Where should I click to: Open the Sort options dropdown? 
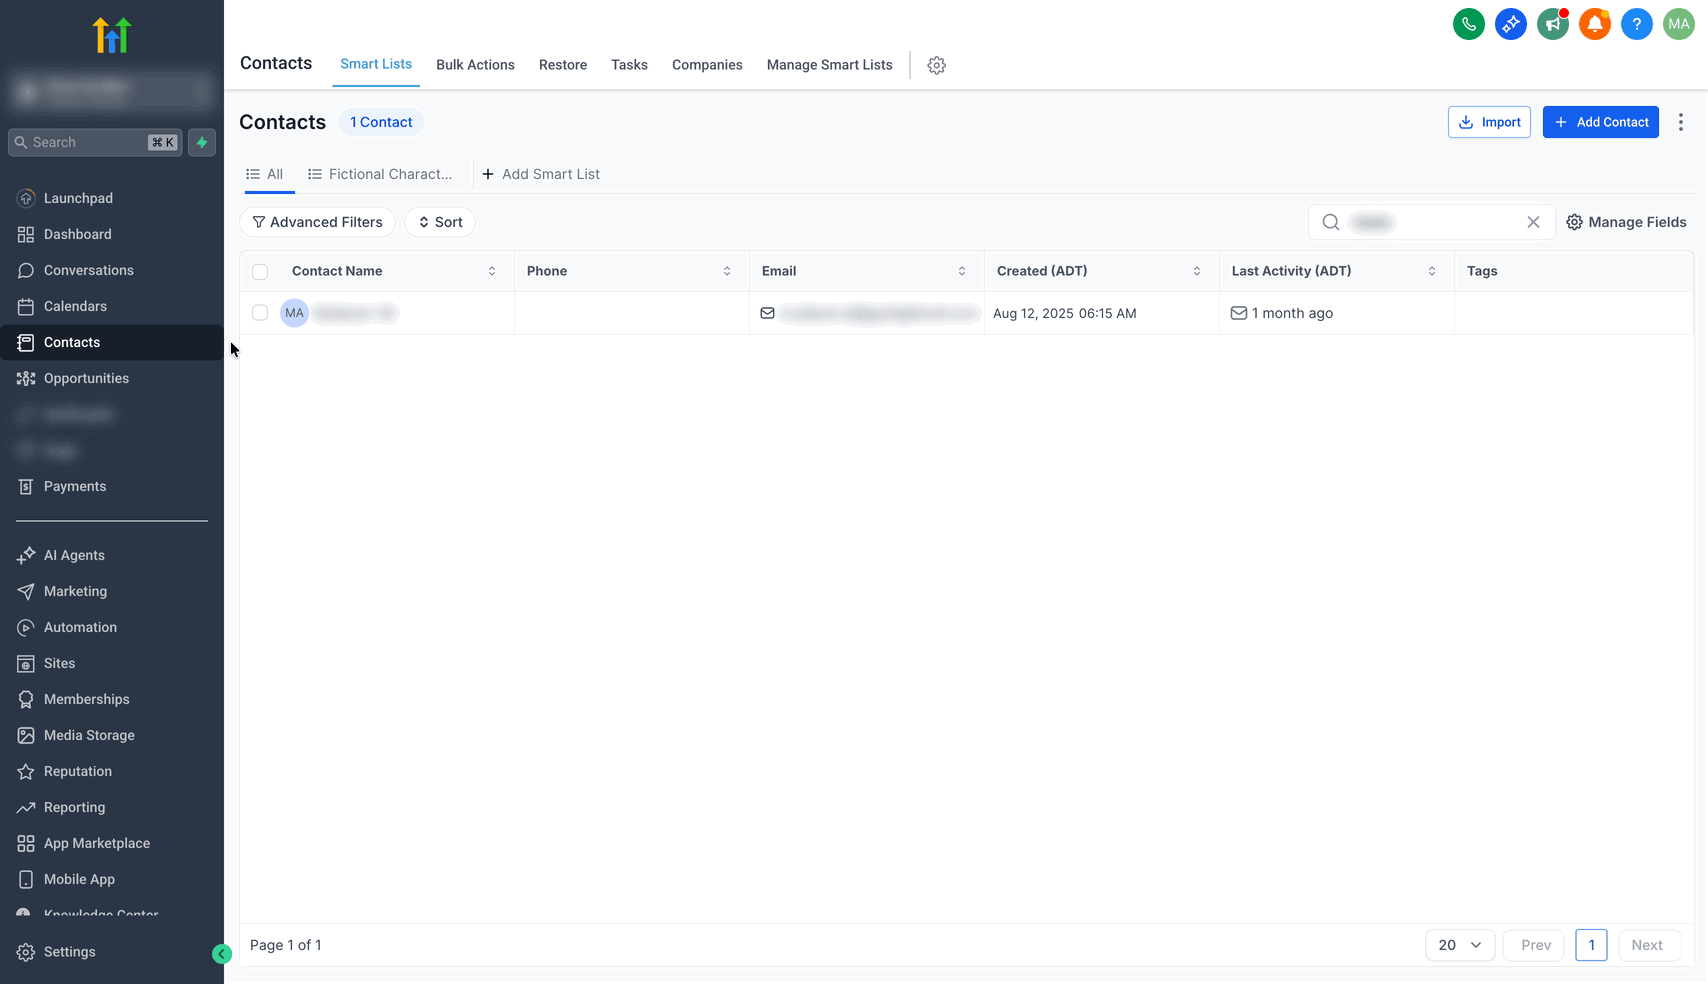tap(440, 222)
